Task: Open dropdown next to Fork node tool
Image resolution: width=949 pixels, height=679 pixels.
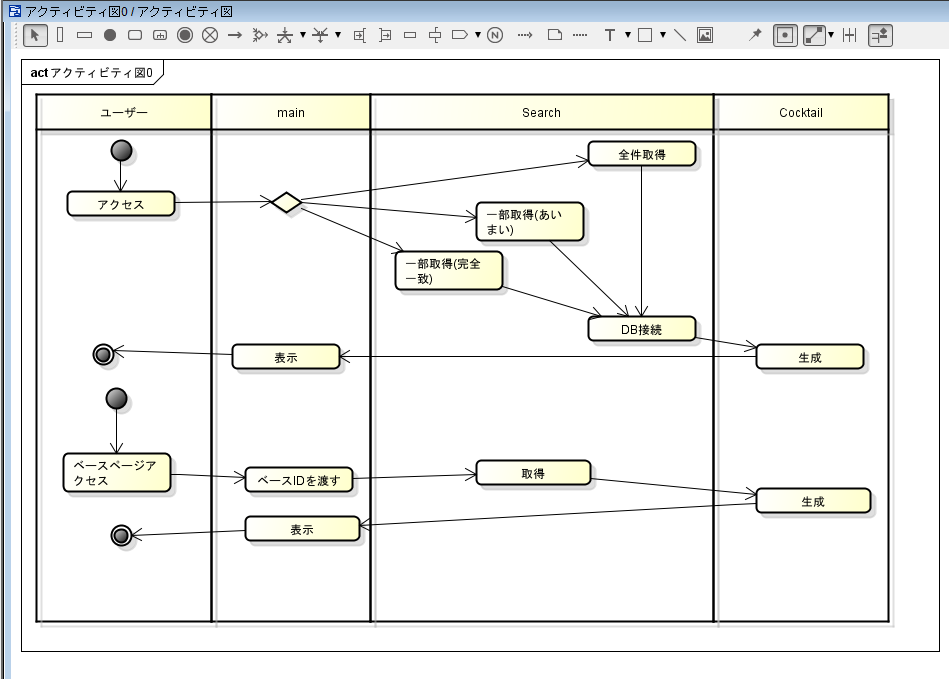Action: [302, 35]
